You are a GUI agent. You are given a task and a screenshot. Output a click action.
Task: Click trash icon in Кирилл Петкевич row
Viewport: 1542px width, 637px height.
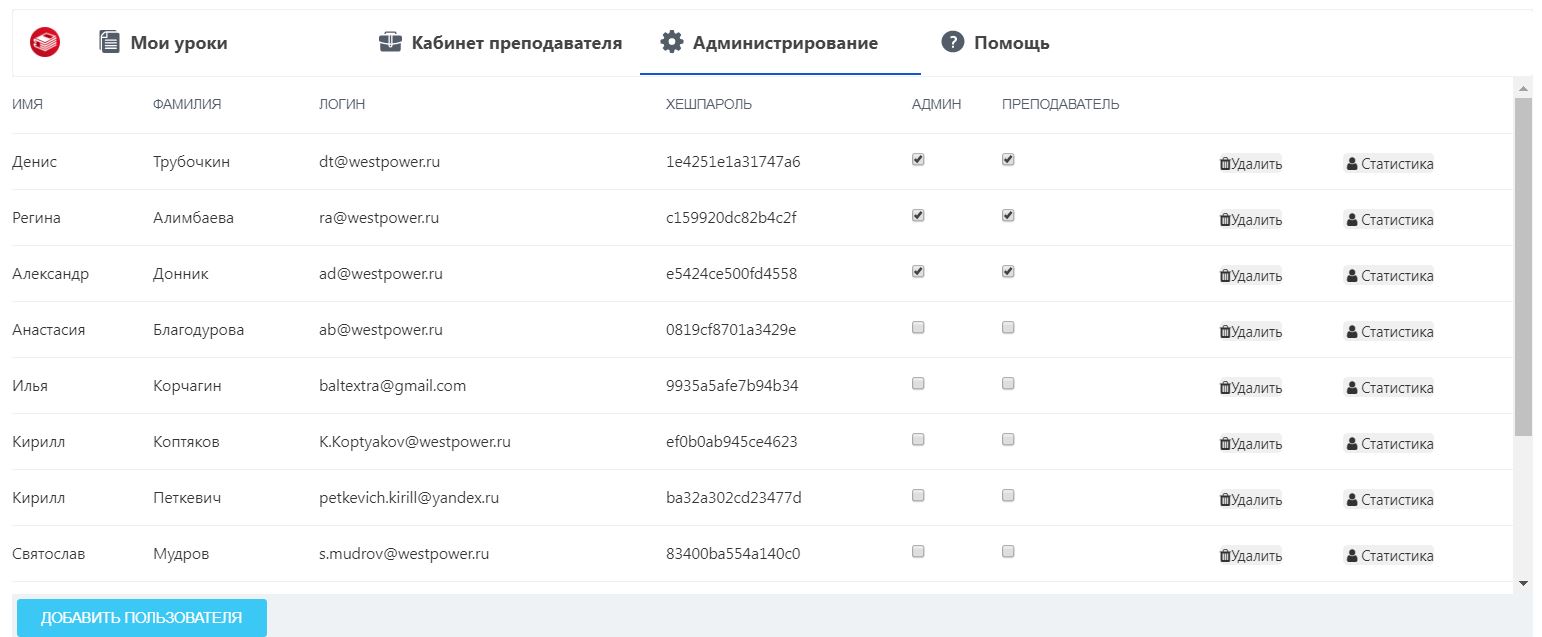click(x=1225, y=500)
